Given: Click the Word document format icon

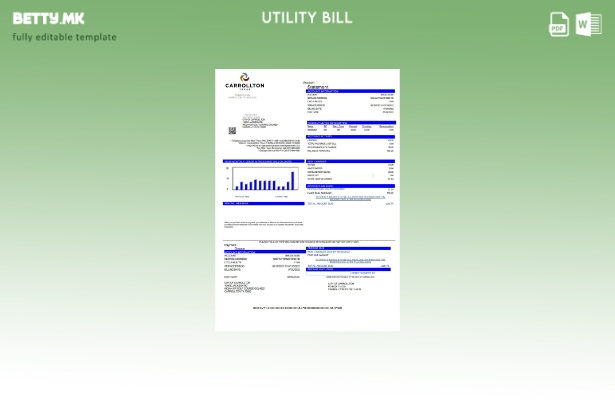Looking at the screenshot, I should (x=588, y=24).
